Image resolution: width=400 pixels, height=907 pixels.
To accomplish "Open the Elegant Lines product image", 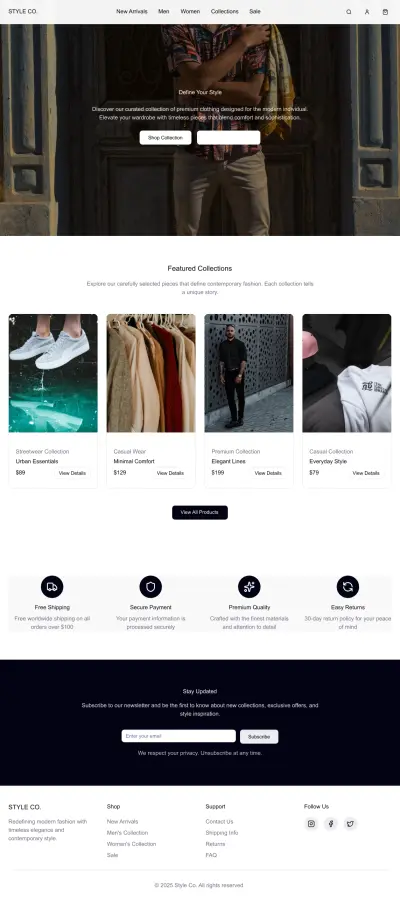I will click(x=249, y=373).
